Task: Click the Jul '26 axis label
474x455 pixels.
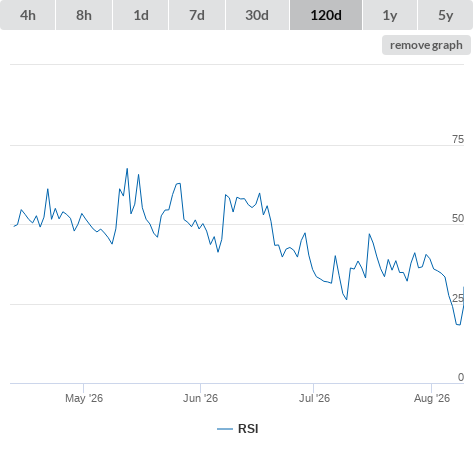Action: point(314,398)
